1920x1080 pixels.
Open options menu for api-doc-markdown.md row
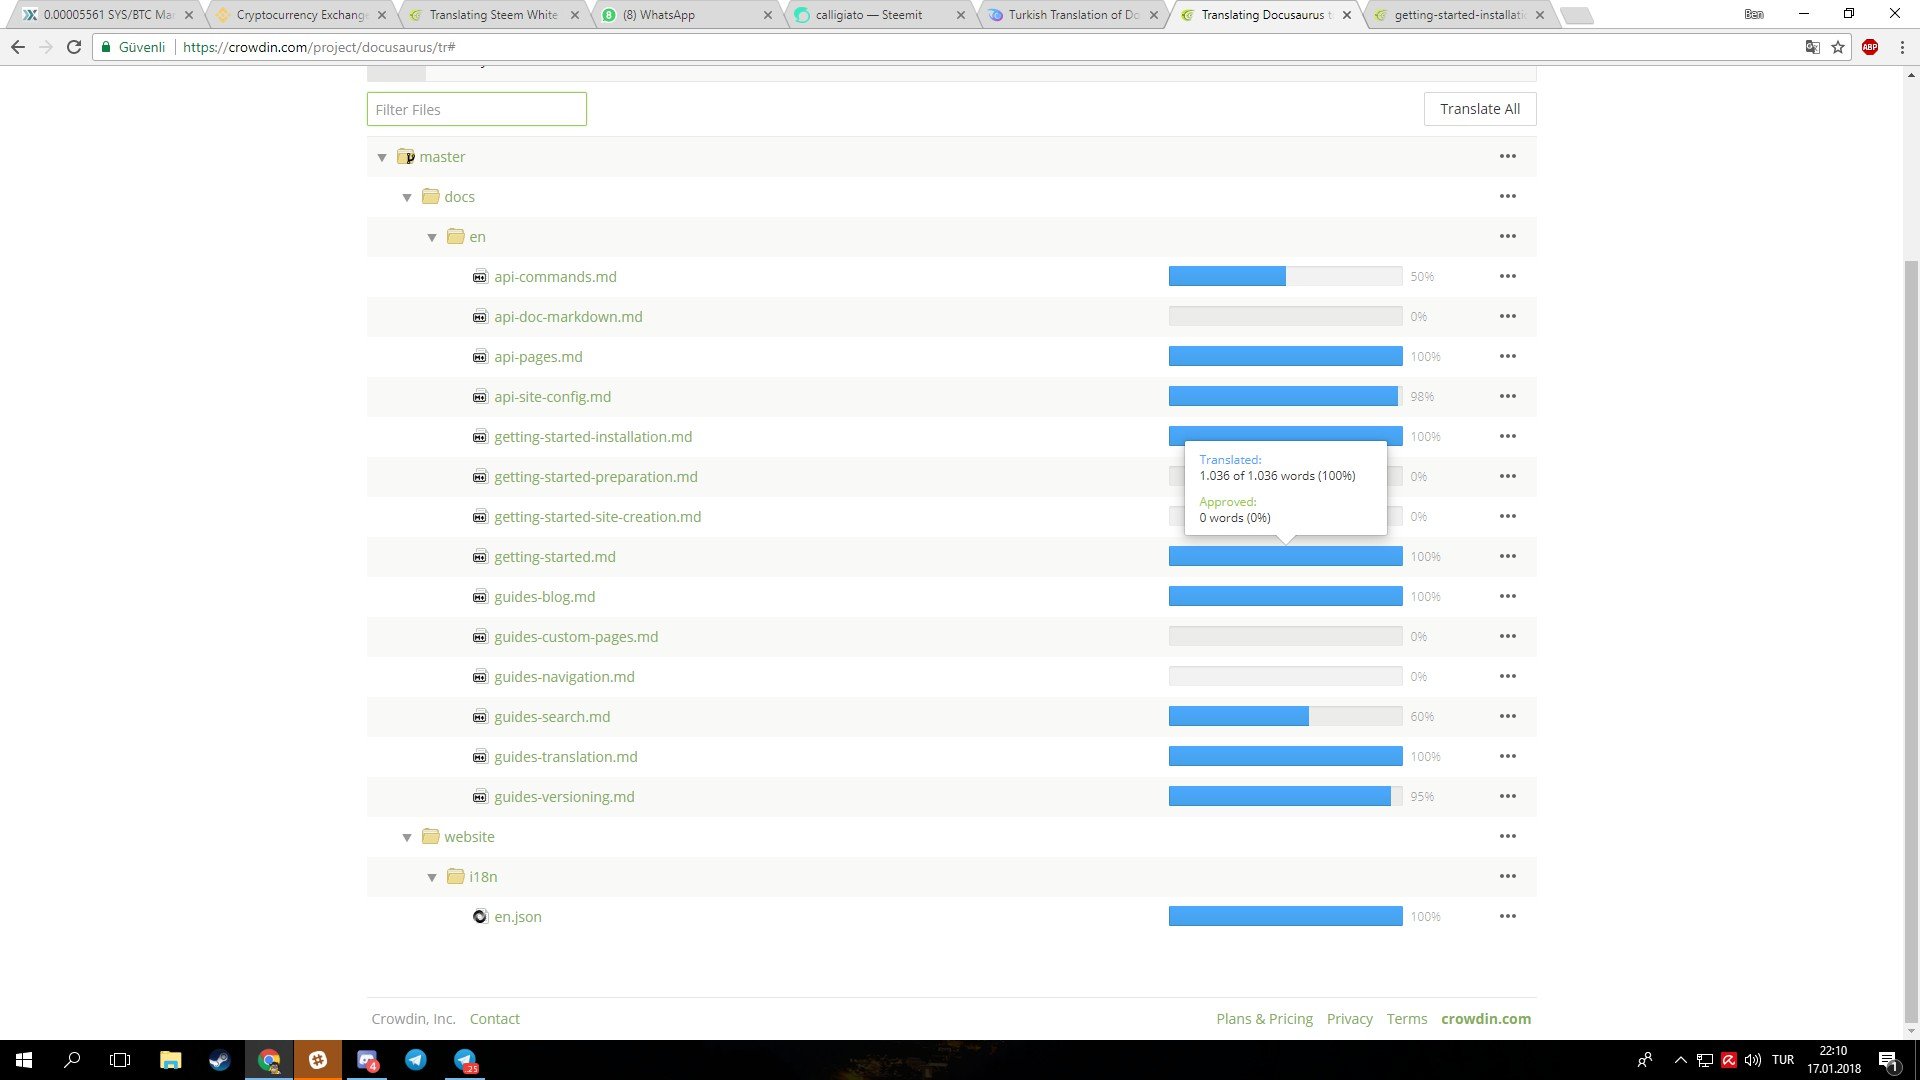point(1507,316)
